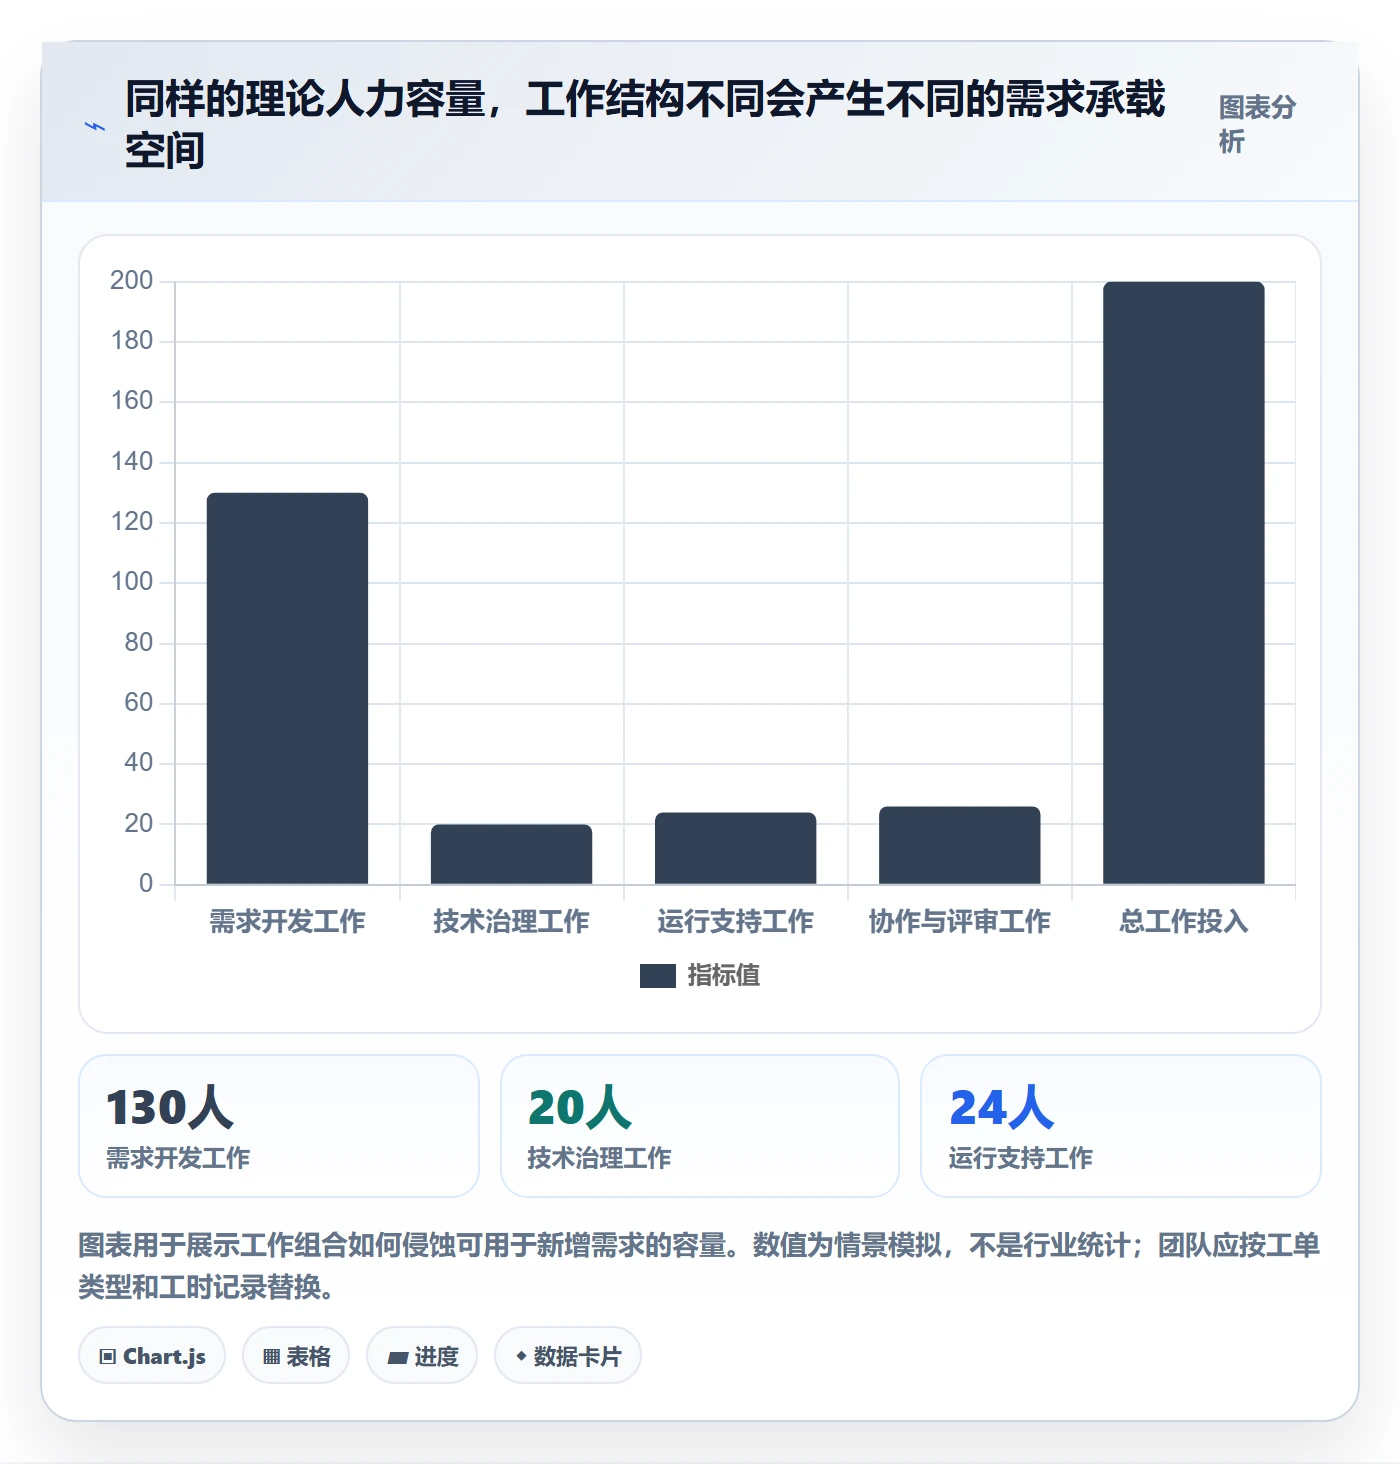Click the 运行支持工作 x-axis label
The height and width of the screenshot is (1464, 1400).
(x=735, y=921)
